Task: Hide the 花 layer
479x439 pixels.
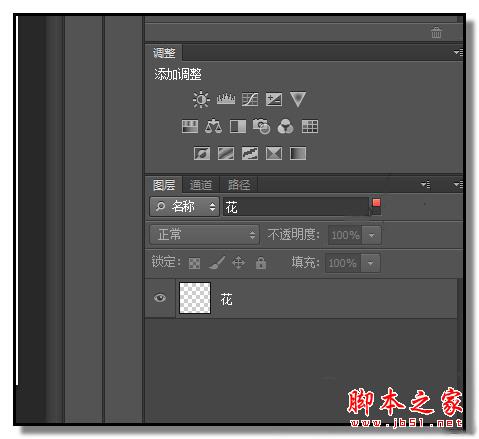Action: click(160, 298)
